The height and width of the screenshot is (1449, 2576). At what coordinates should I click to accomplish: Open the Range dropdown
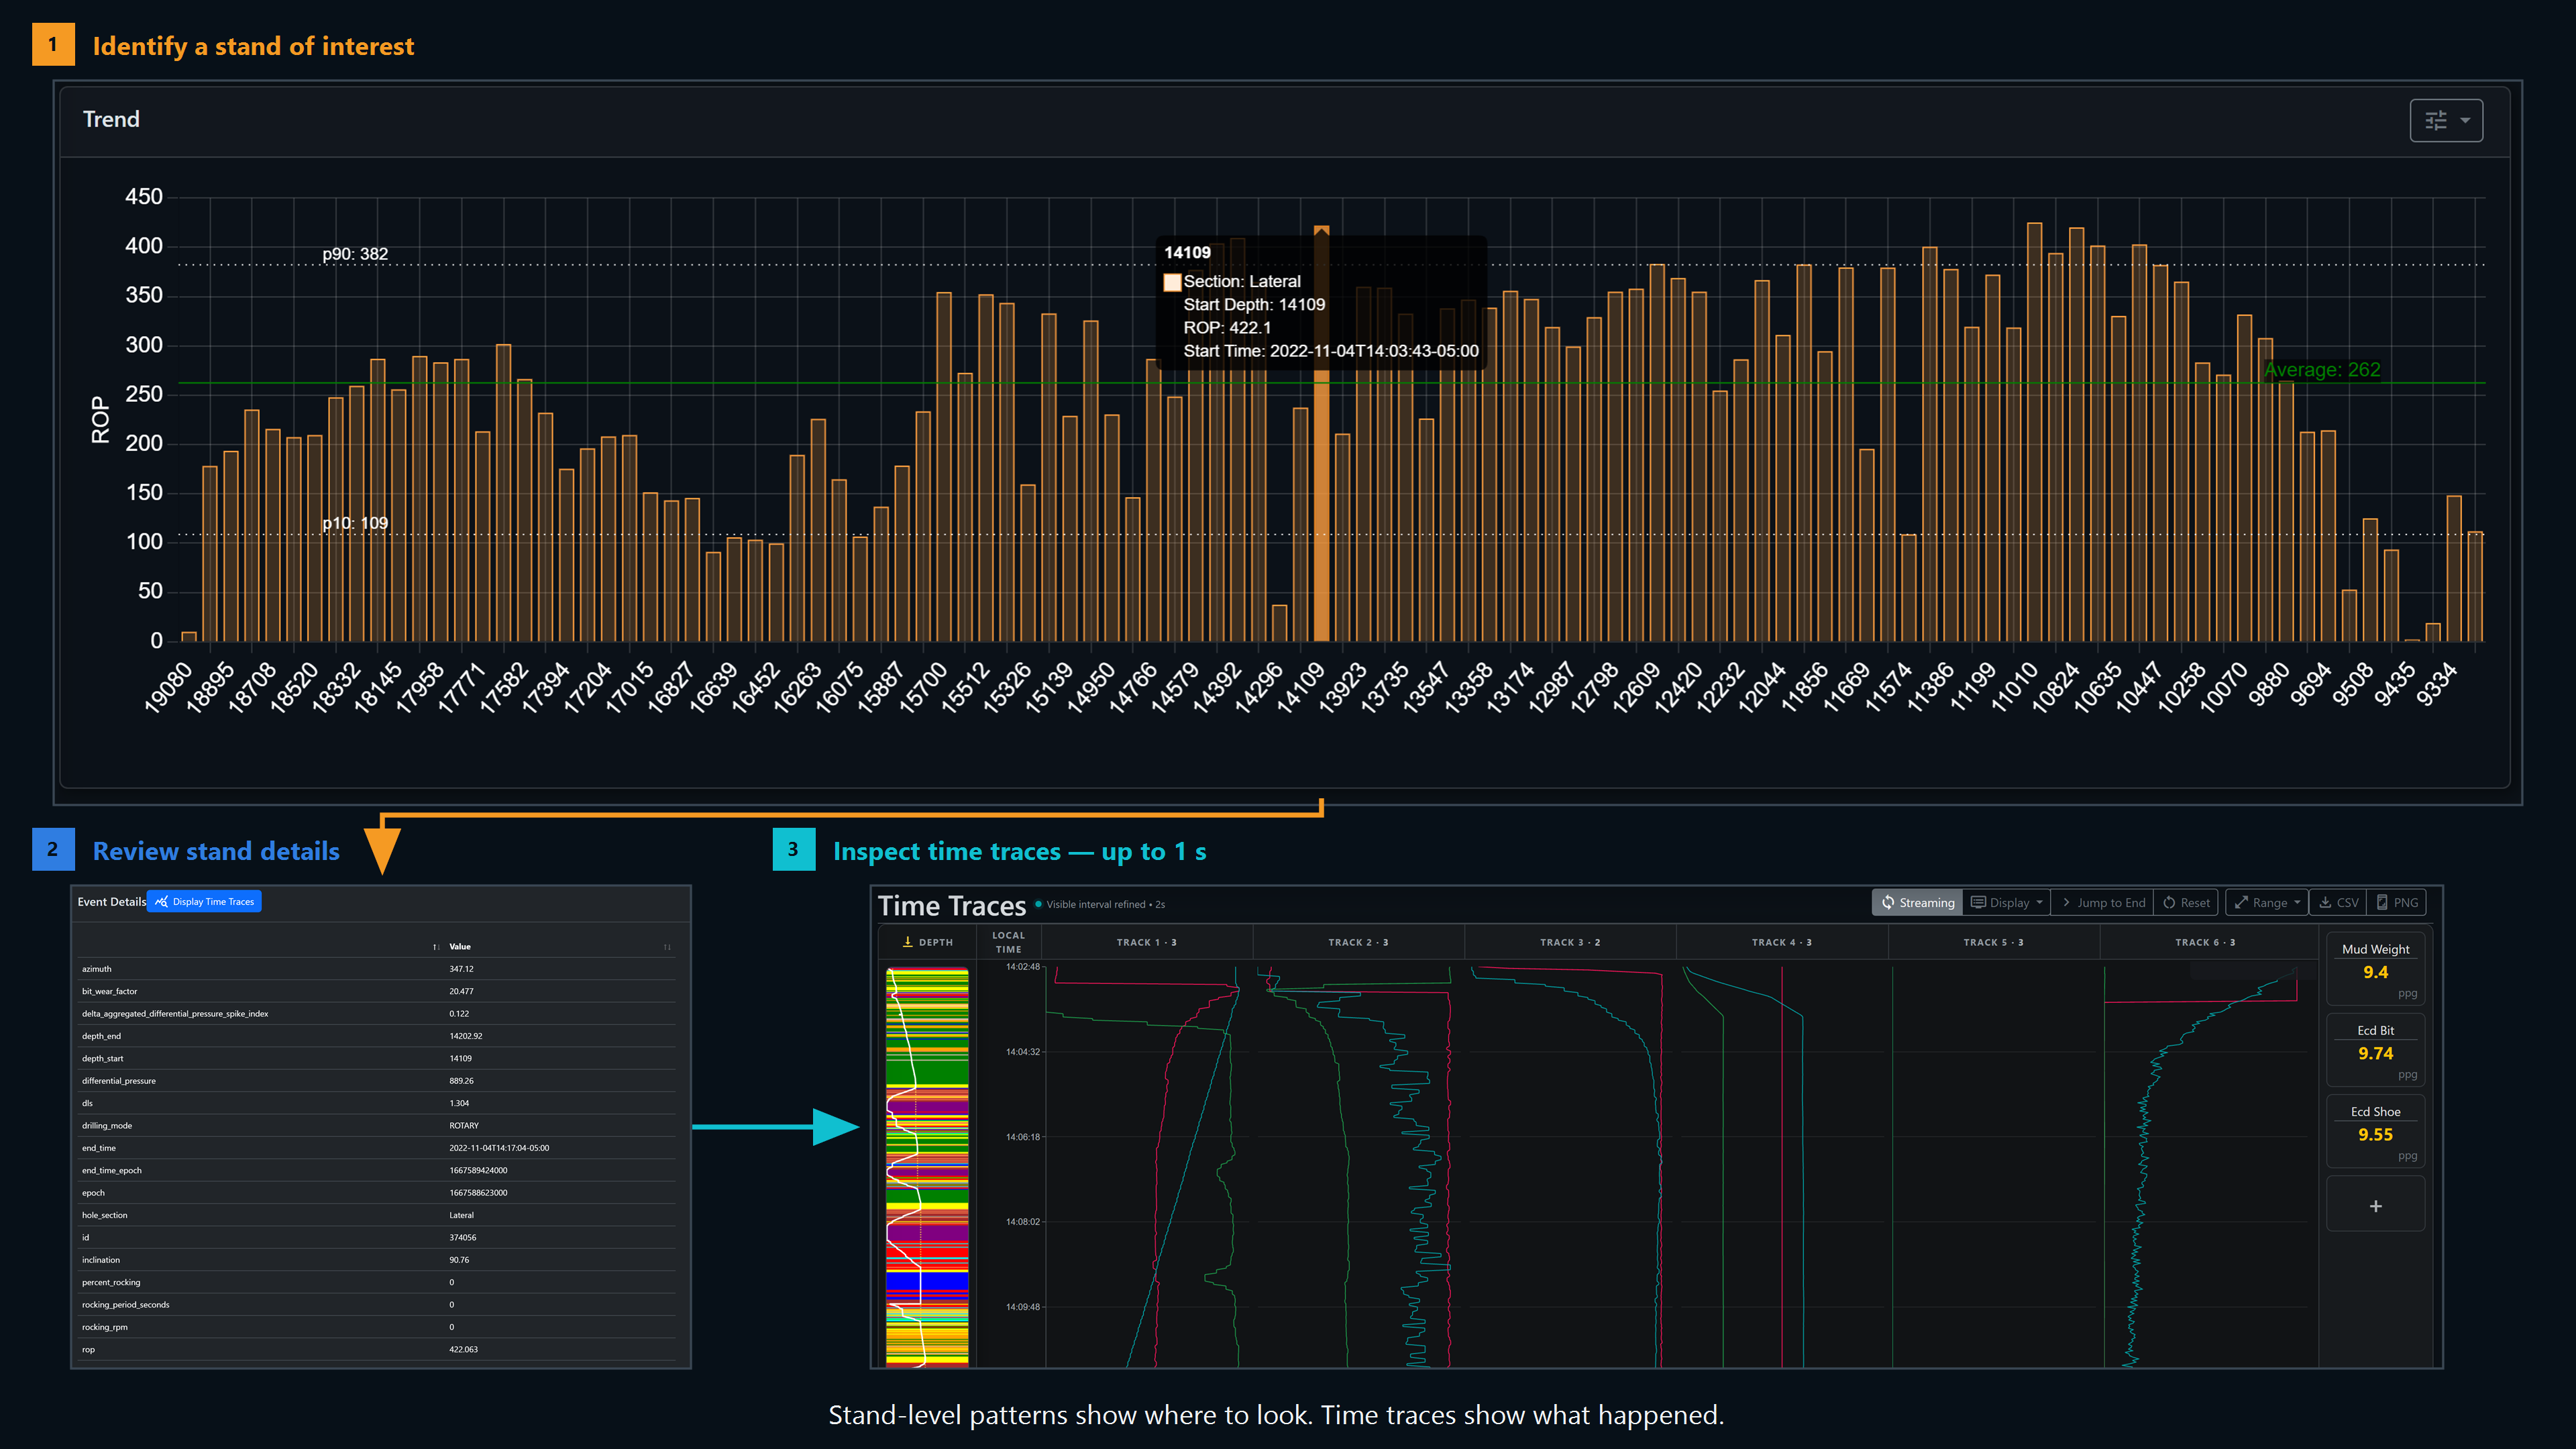pos(2267,902)
